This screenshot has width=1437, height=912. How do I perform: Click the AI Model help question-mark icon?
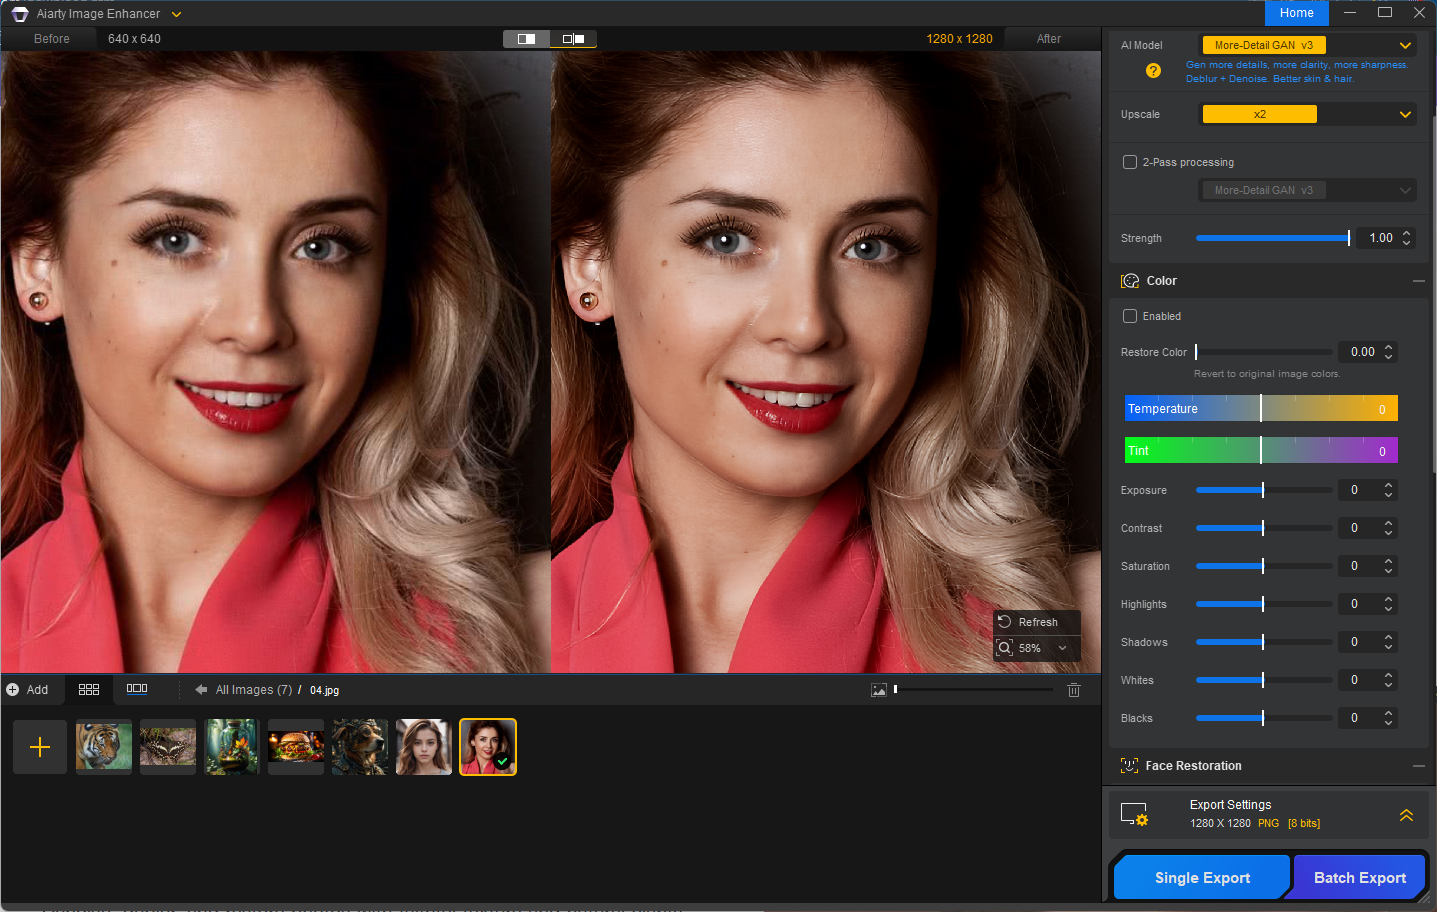pos(1153,71)
